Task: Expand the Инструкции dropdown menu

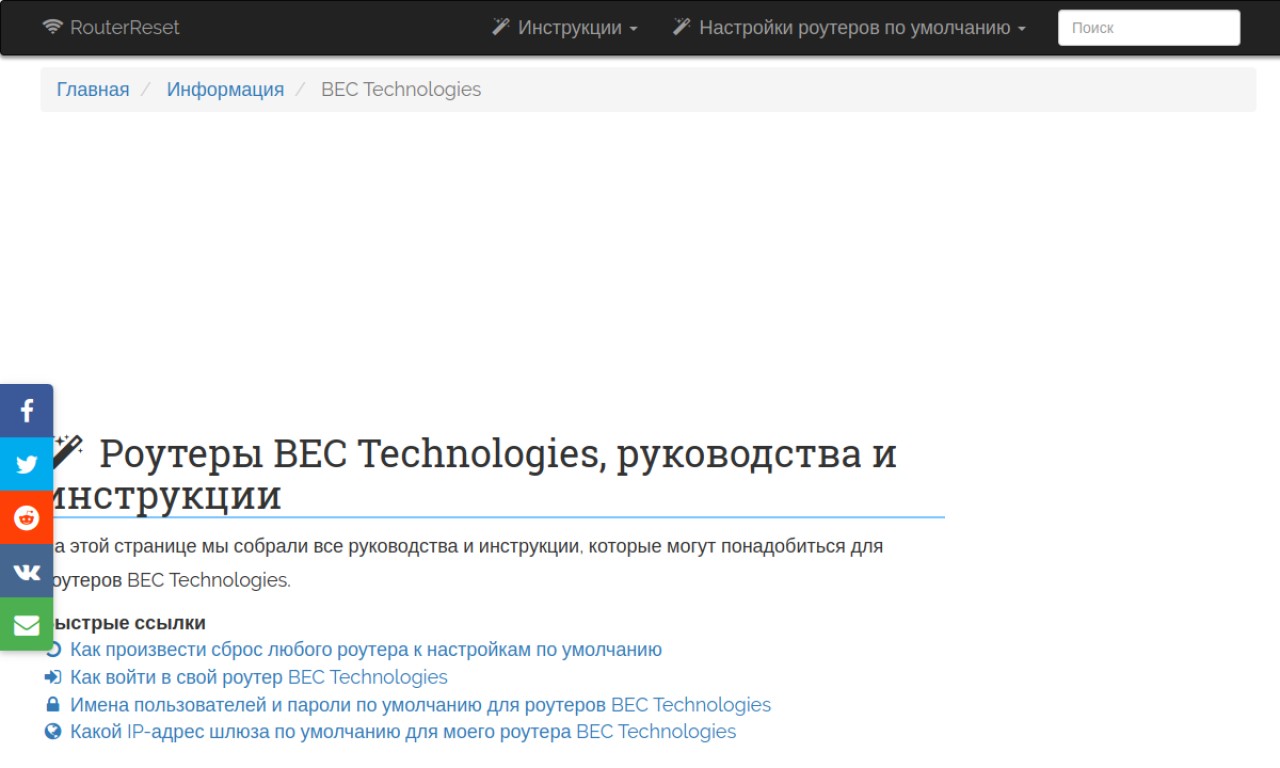Action: point(564,28)
